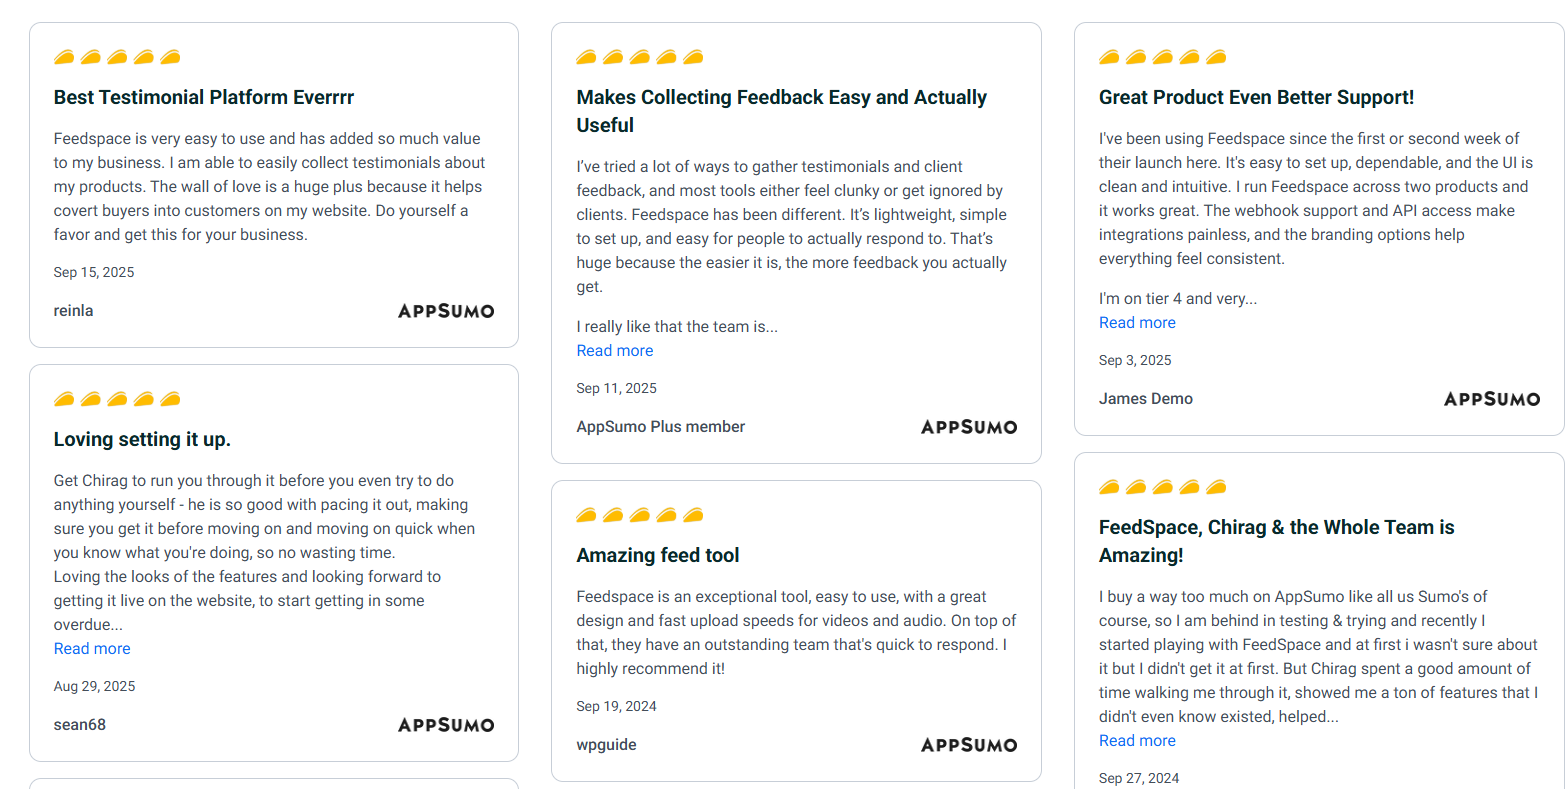Expand Read more in Loving setting it up
Image resolution: width=1565 pixels, height=789 pixels.
pos(92,649)
